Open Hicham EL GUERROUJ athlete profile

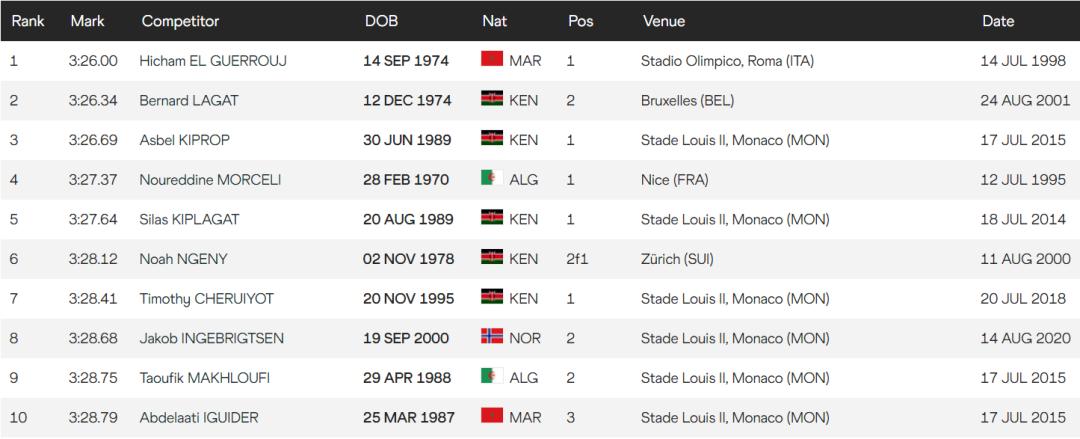(213, 61)
